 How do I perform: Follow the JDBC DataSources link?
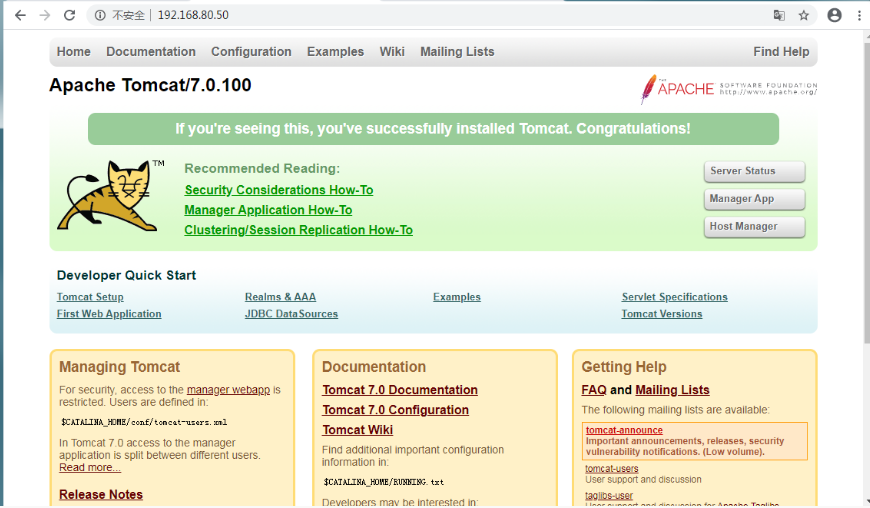pyautogui.click(x=291, y=314)
